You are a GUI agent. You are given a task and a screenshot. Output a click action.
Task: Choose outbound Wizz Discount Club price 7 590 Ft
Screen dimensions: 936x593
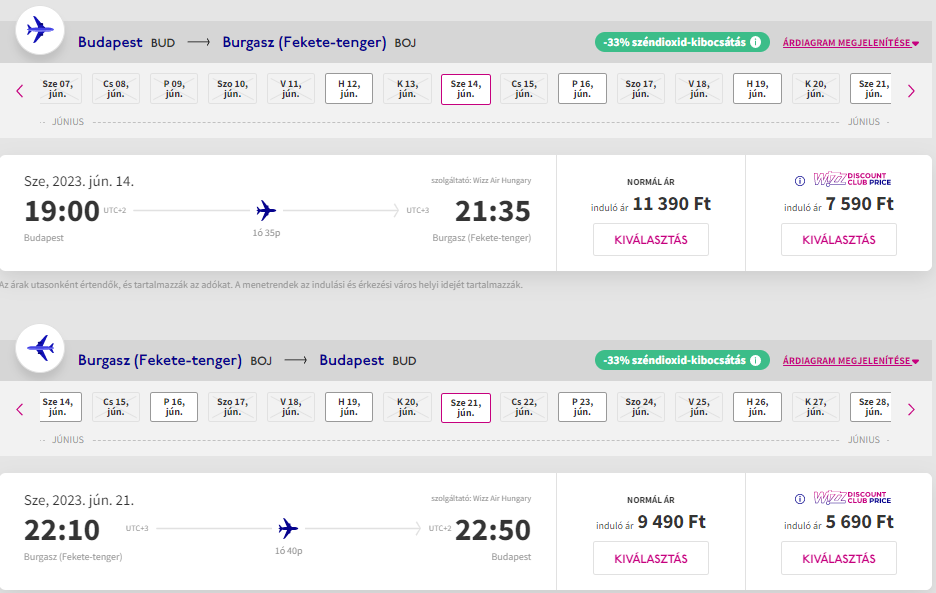[x=839, y=239]
